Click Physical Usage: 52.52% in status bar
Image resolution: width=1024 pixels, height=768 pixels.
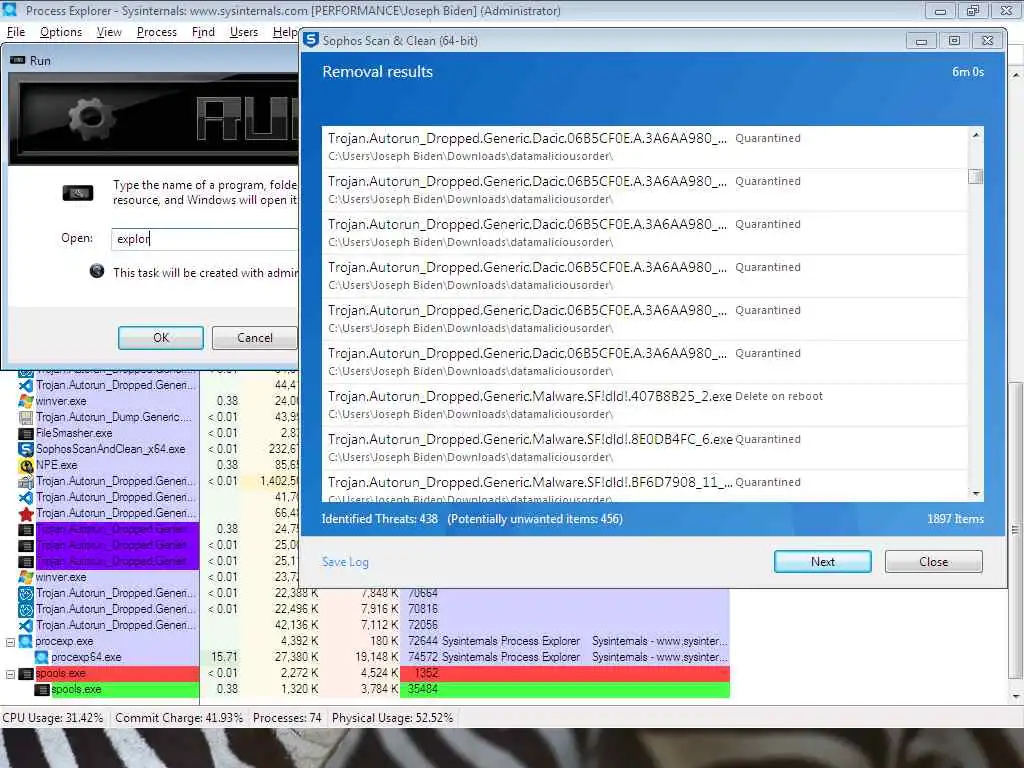(392, 718)
